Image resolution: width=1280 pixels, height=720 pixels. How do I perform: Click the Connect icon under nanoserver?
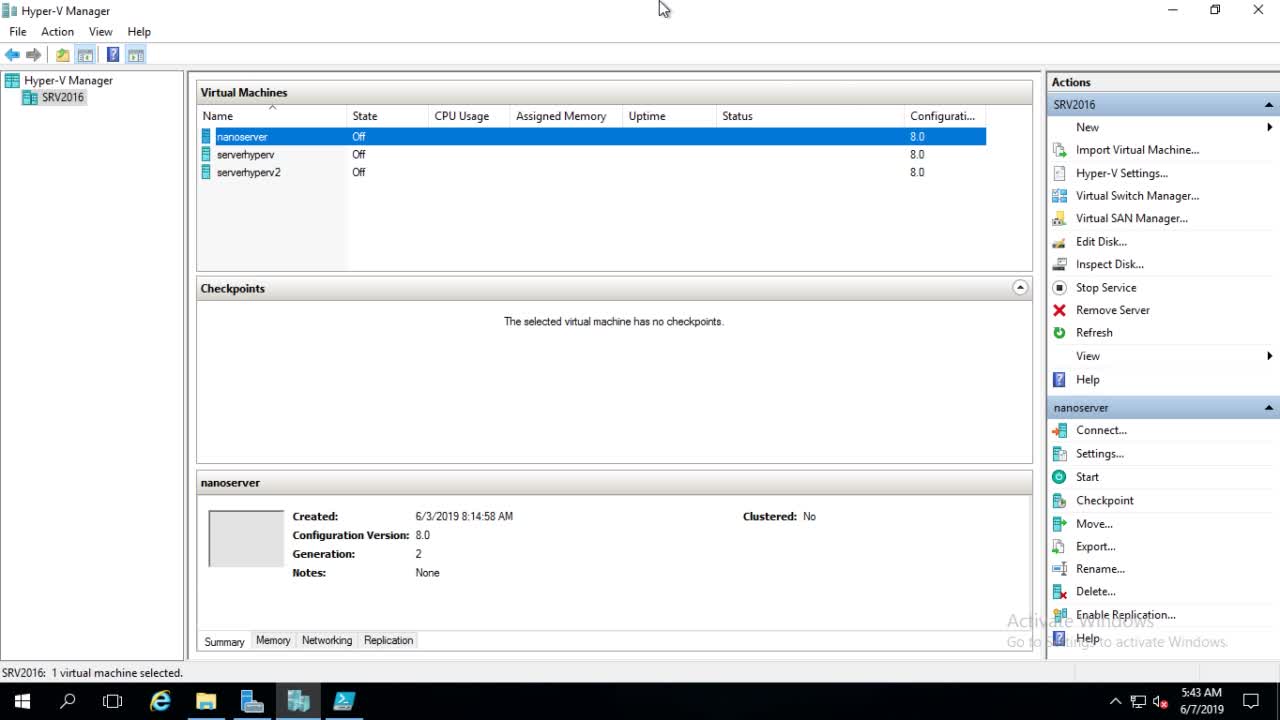[x=1059, y=430]
